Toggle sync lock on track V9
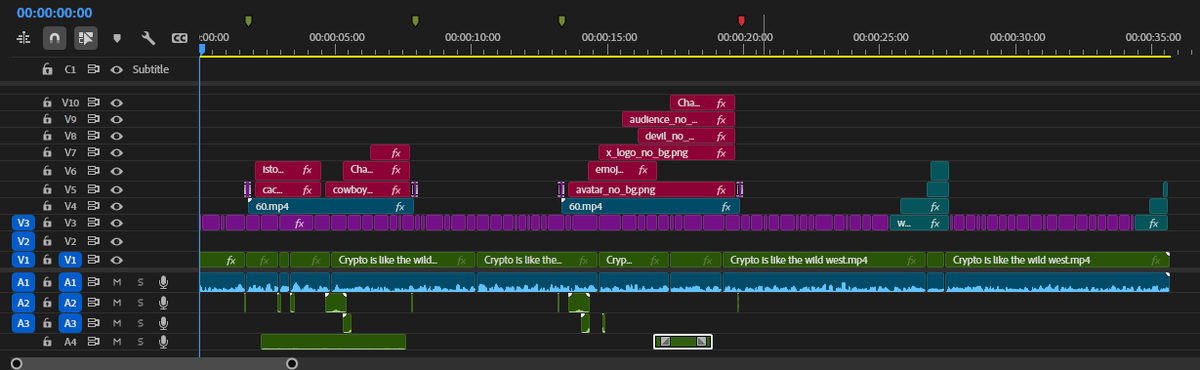Viewport: 1200px width, 370px height. 93,119
